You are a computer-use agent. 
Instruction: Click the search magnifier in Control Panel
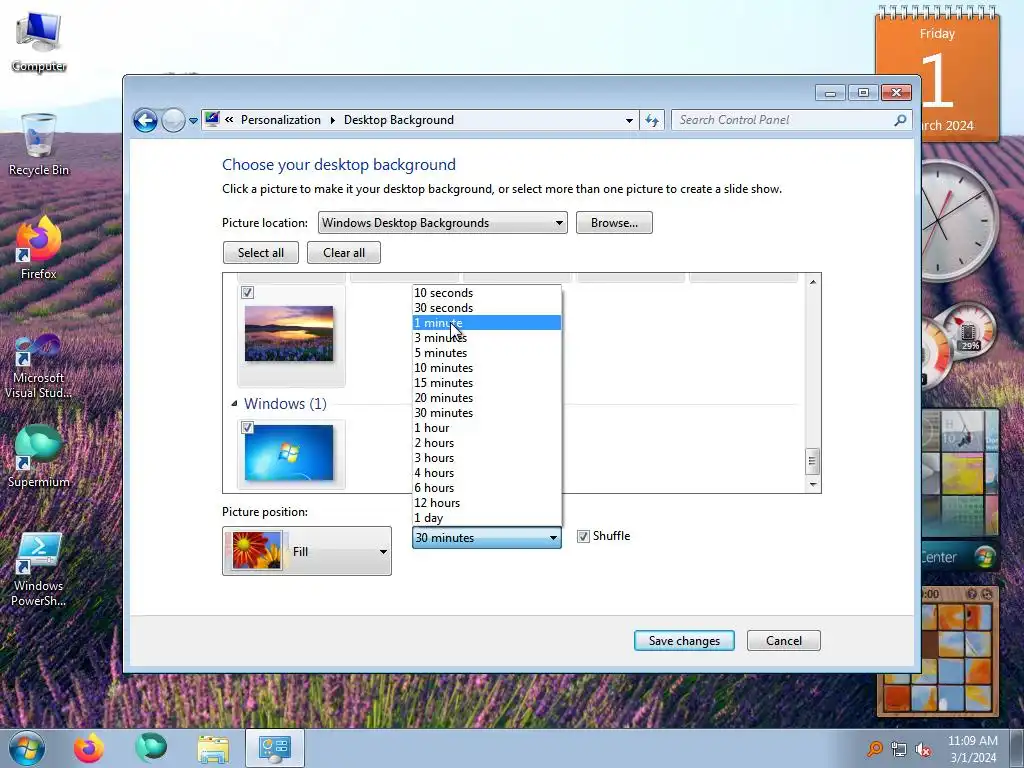point(900,120)
